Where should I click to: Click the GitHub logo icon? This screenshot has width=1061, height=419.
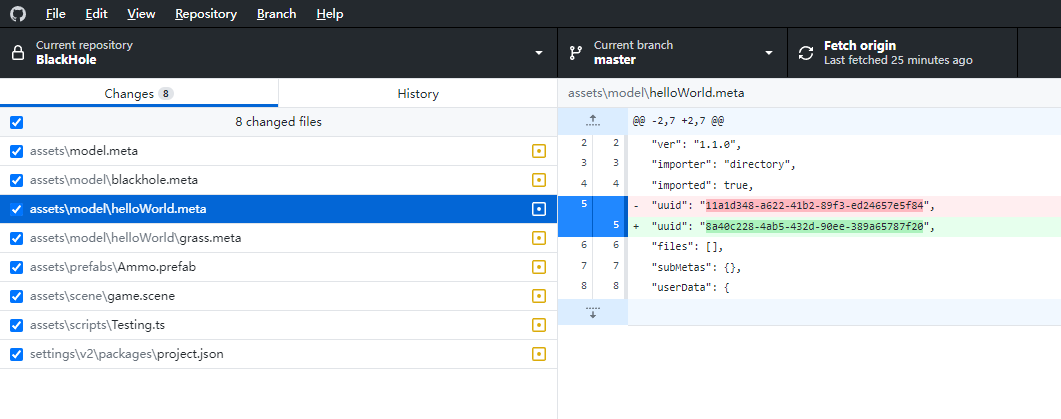tap(18, 14)
